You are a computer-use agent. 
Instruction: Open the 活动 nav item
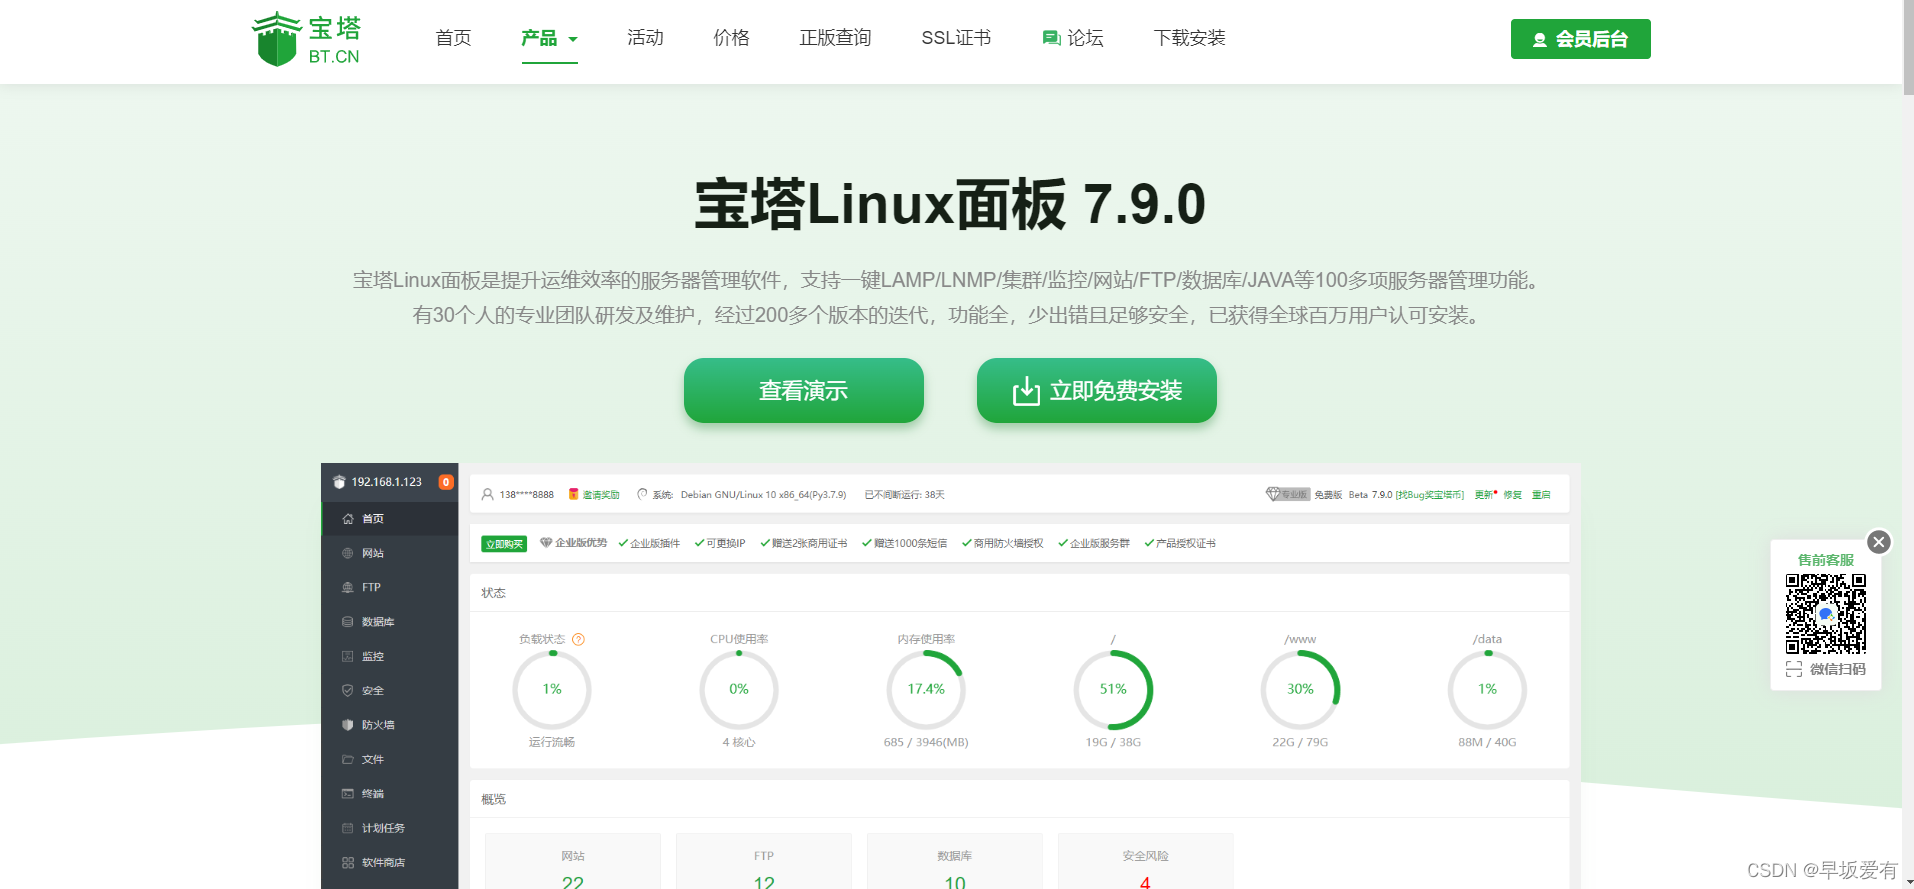point(645,38)
